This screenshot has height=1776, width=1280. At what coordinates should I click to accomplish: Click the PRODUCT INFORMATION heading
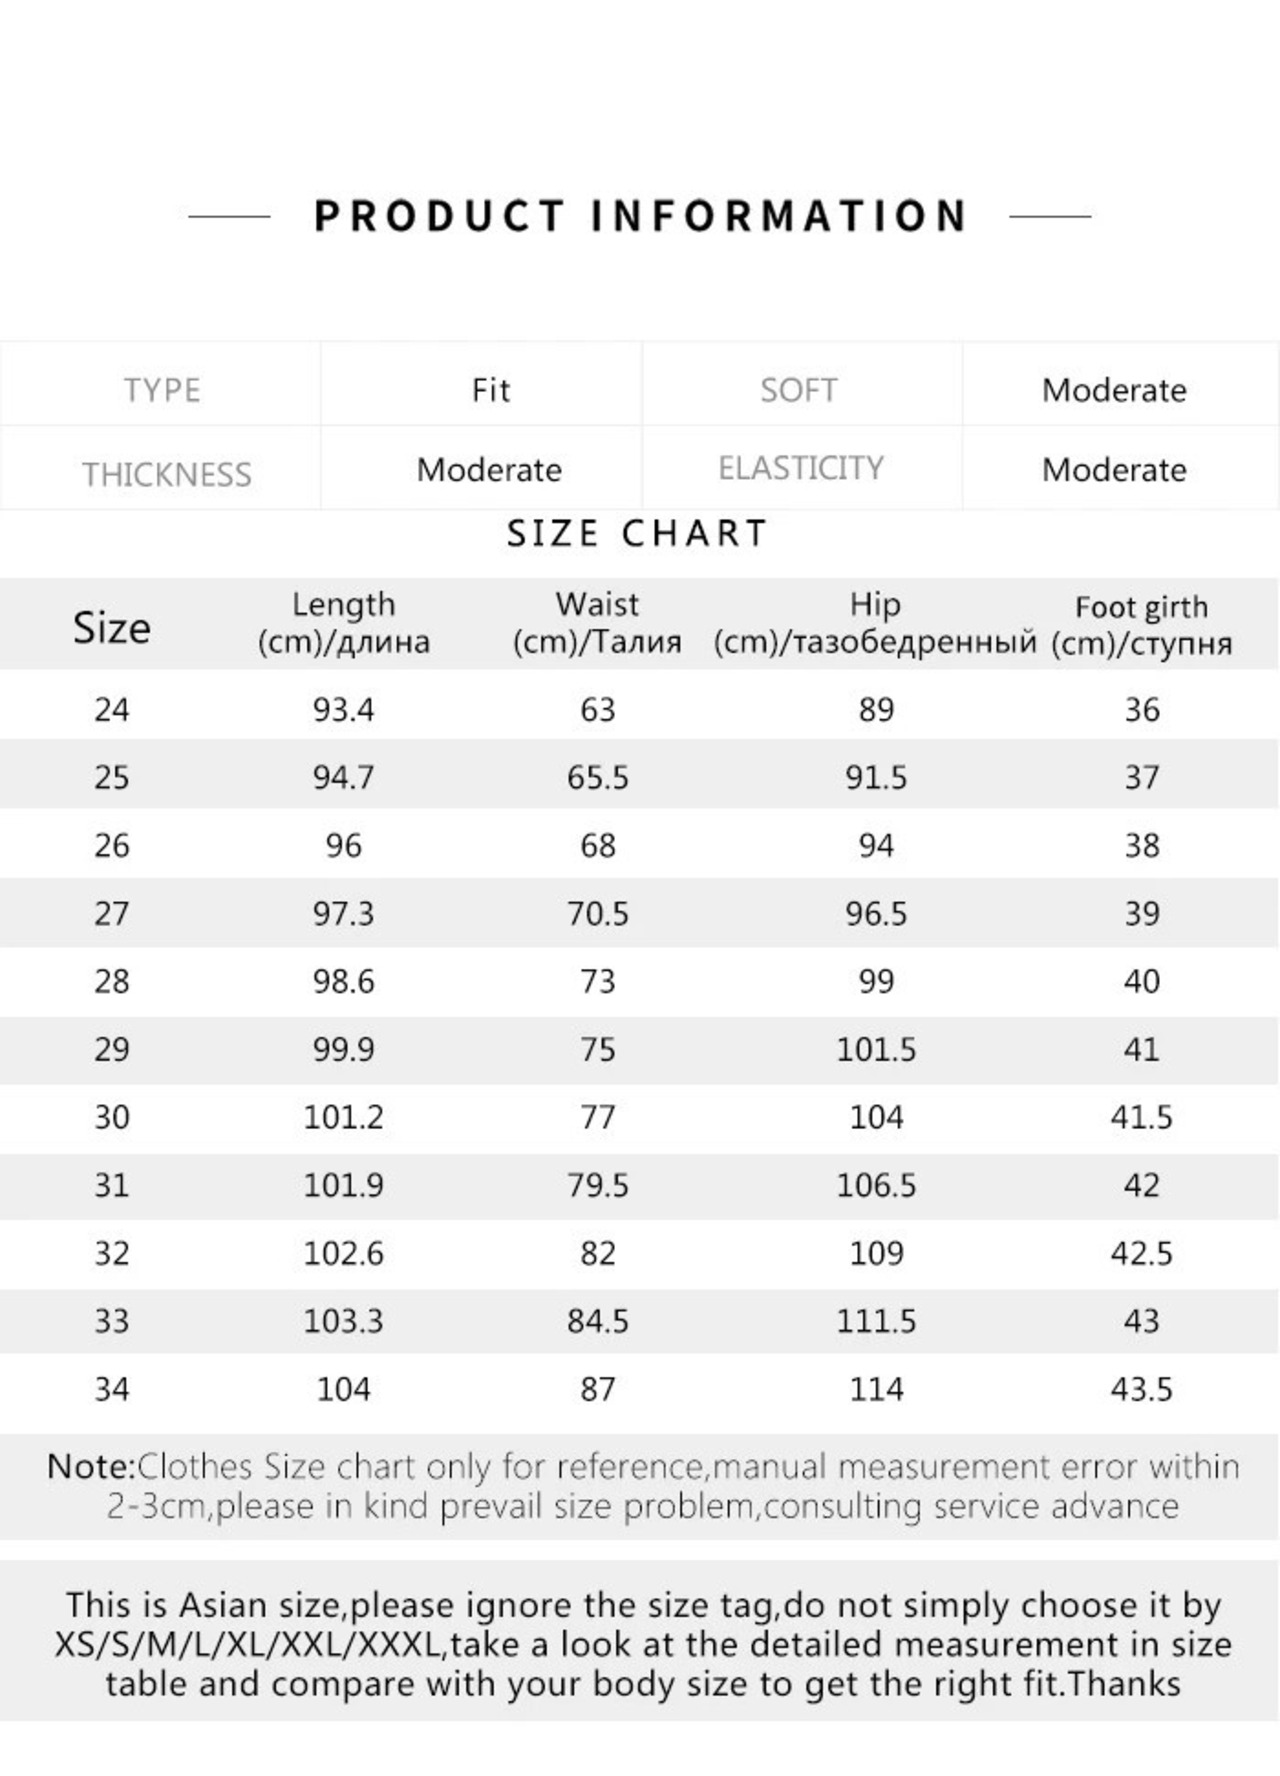tap(640, 216)
